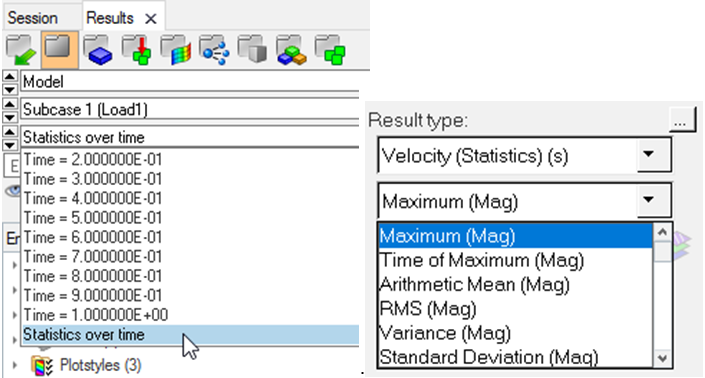Click the green arrow folder icon
Screen dimensions: 705x378
click(21, 50)
